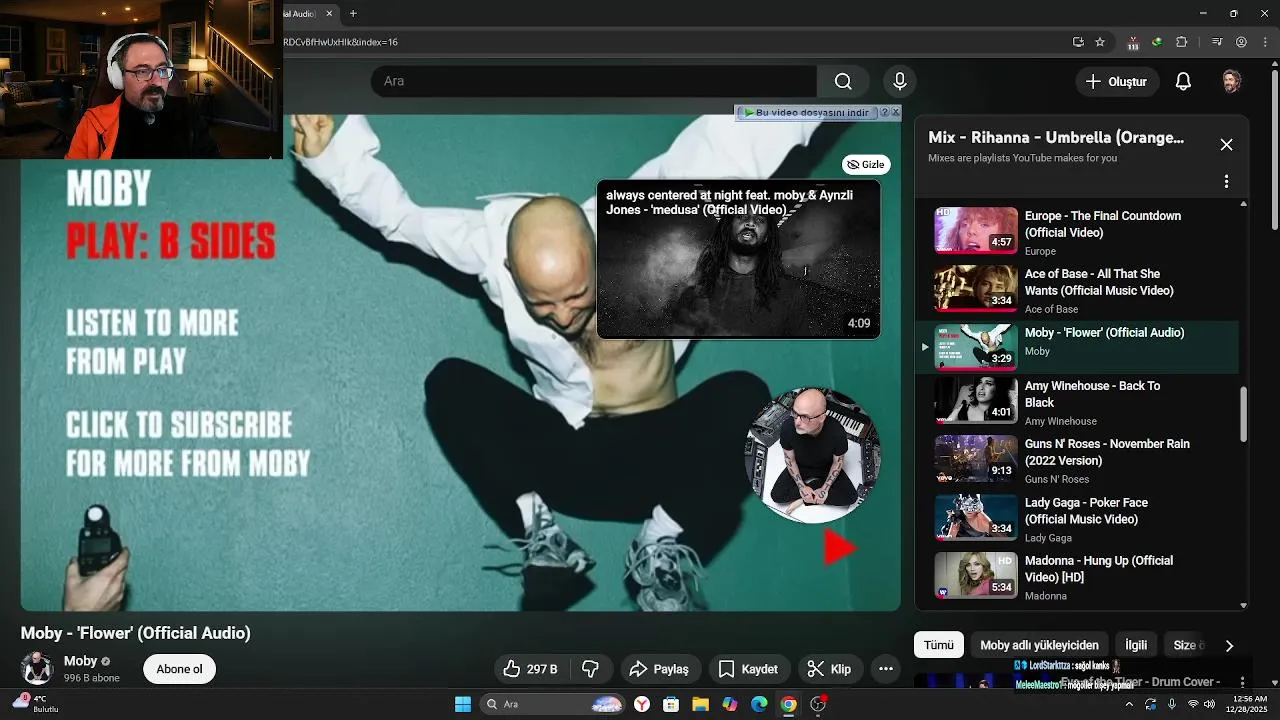
Task: Save the video with the Kaydet button
Action: 748,669
